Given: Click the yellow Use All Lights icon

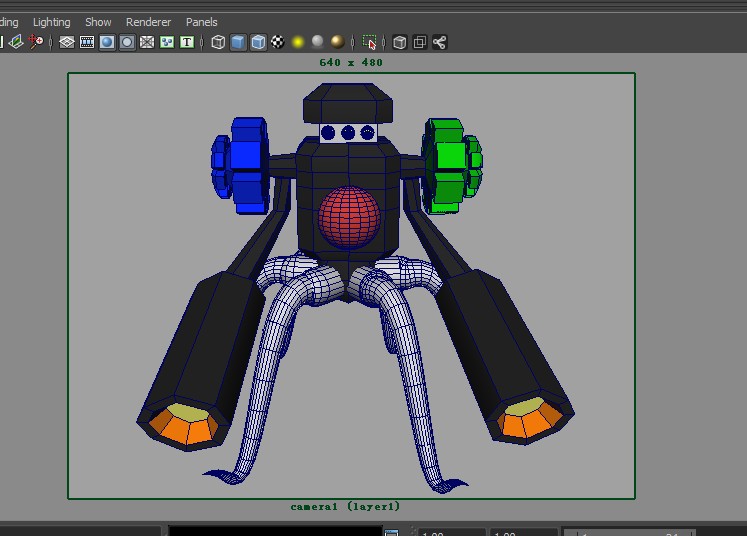Looking at the screenshot, I should (x=298, y=42).
